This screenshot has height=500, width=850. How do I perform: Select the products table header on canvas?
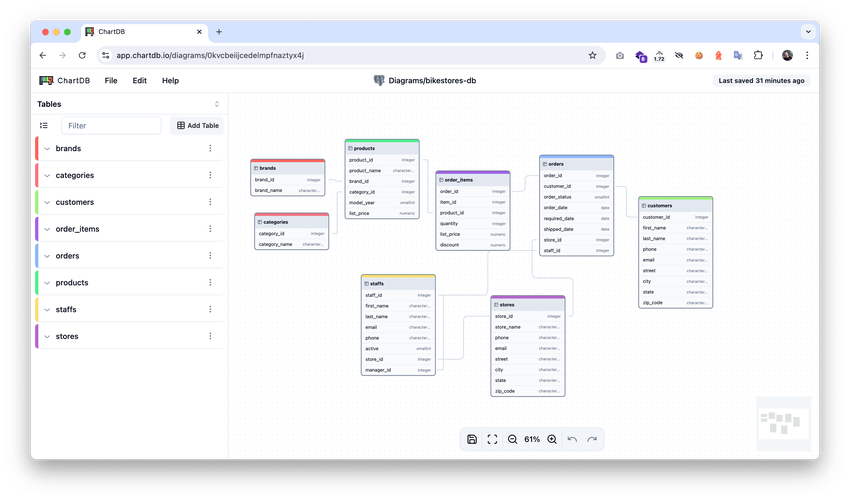382,148
